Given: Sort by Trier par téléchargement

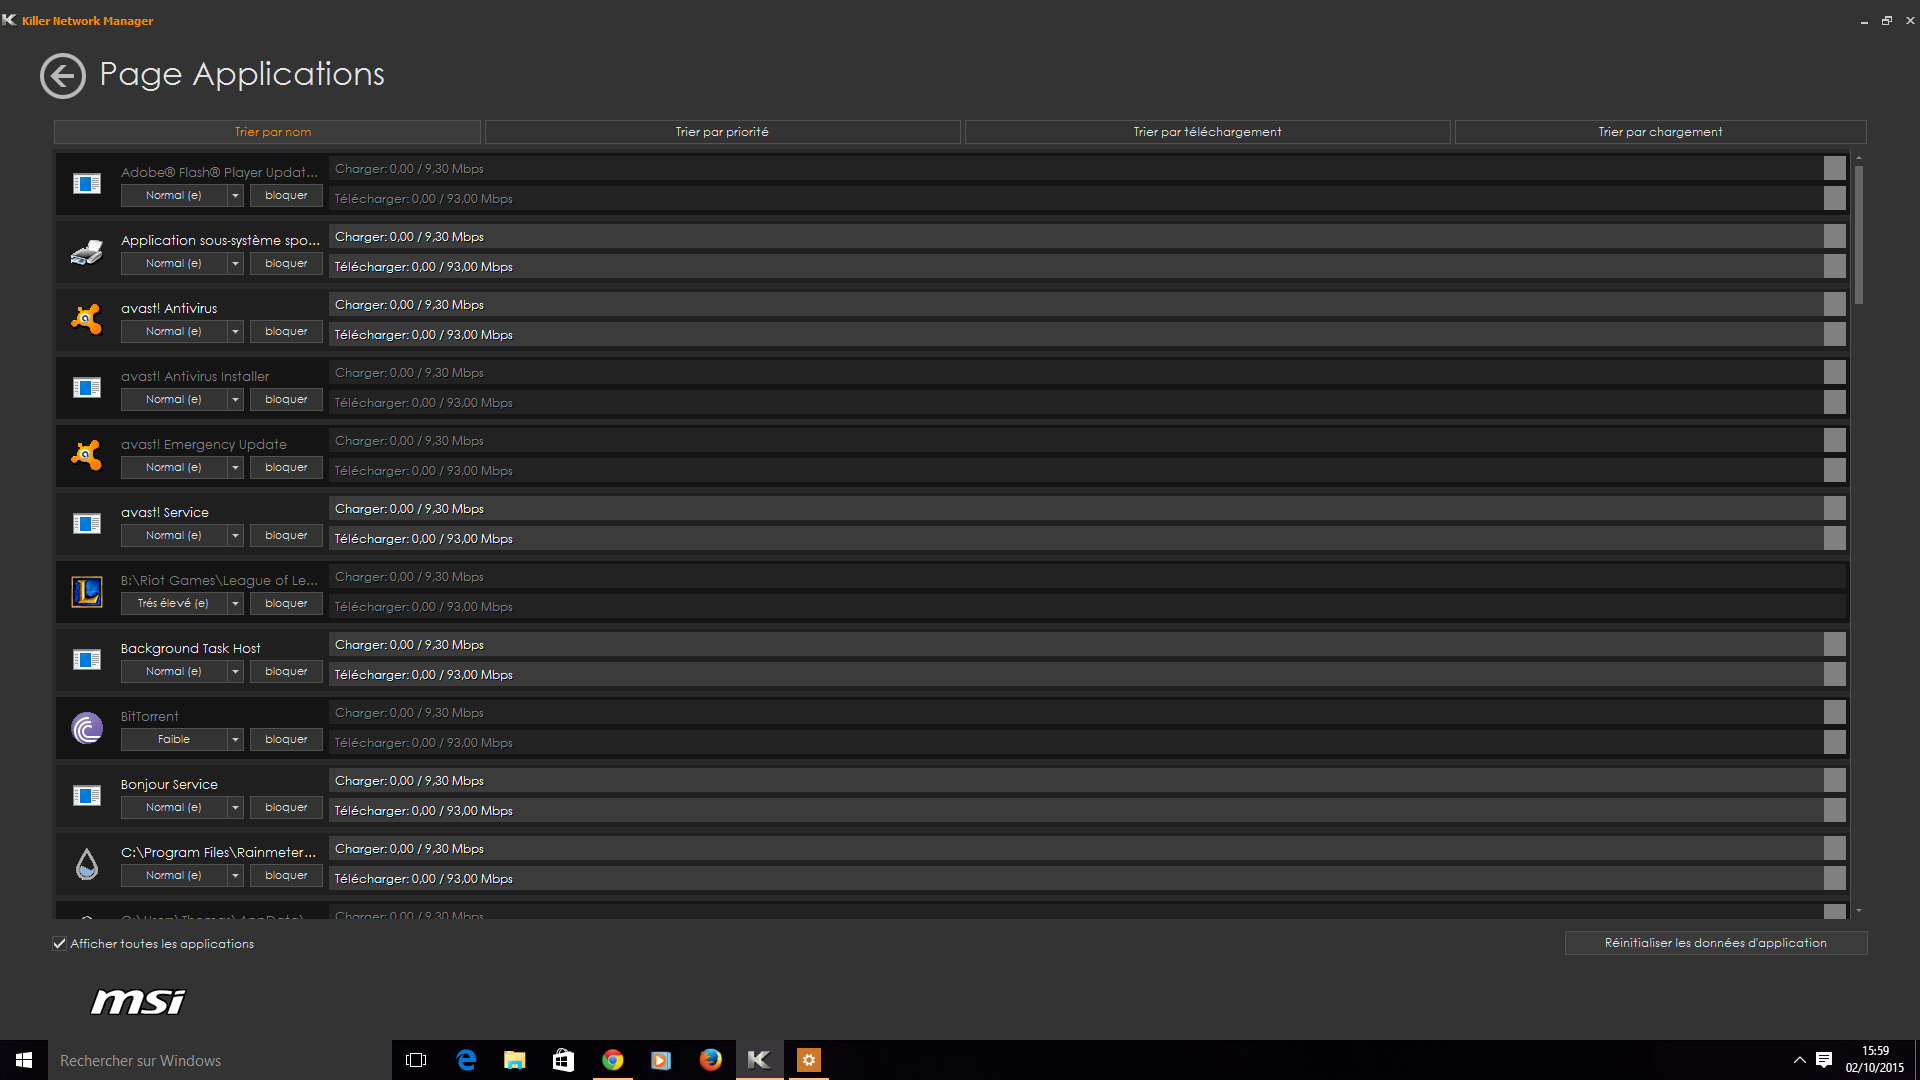Looking at the screenshot, I should pos(1207,132).
